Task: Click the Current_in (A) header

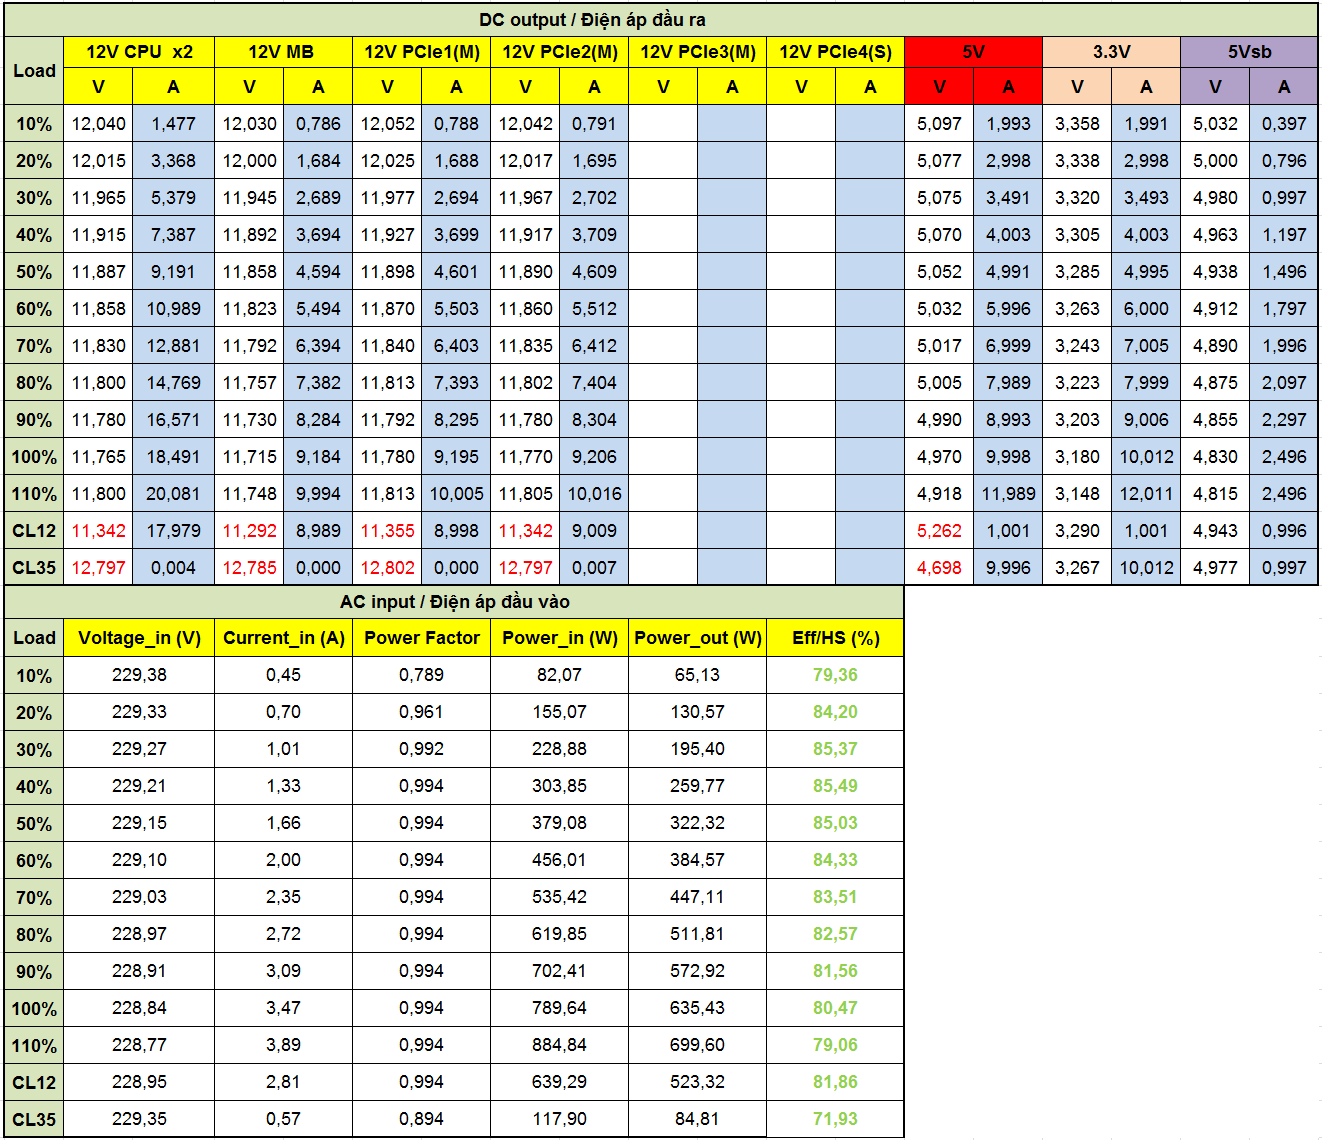Action: coord(283,638)
